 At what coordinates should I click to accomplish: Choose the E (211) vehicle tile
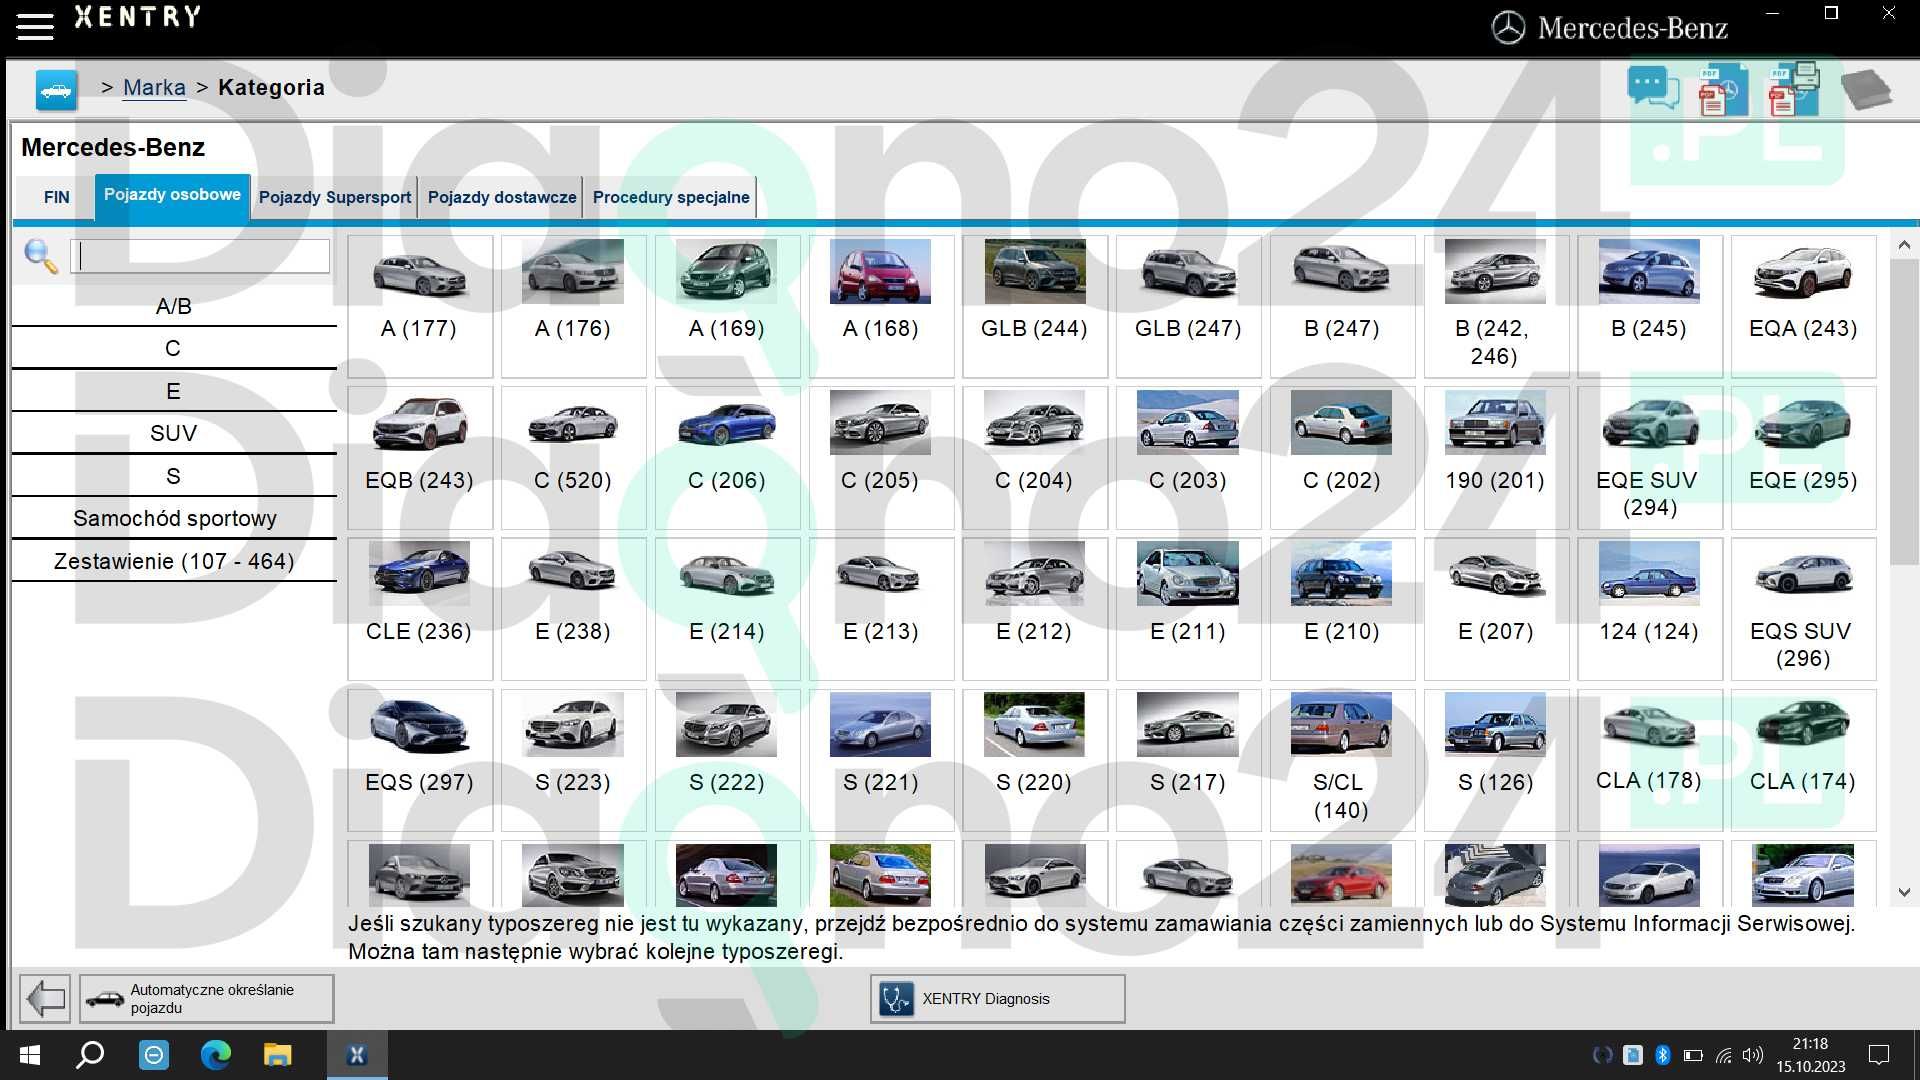point(1188,608)
